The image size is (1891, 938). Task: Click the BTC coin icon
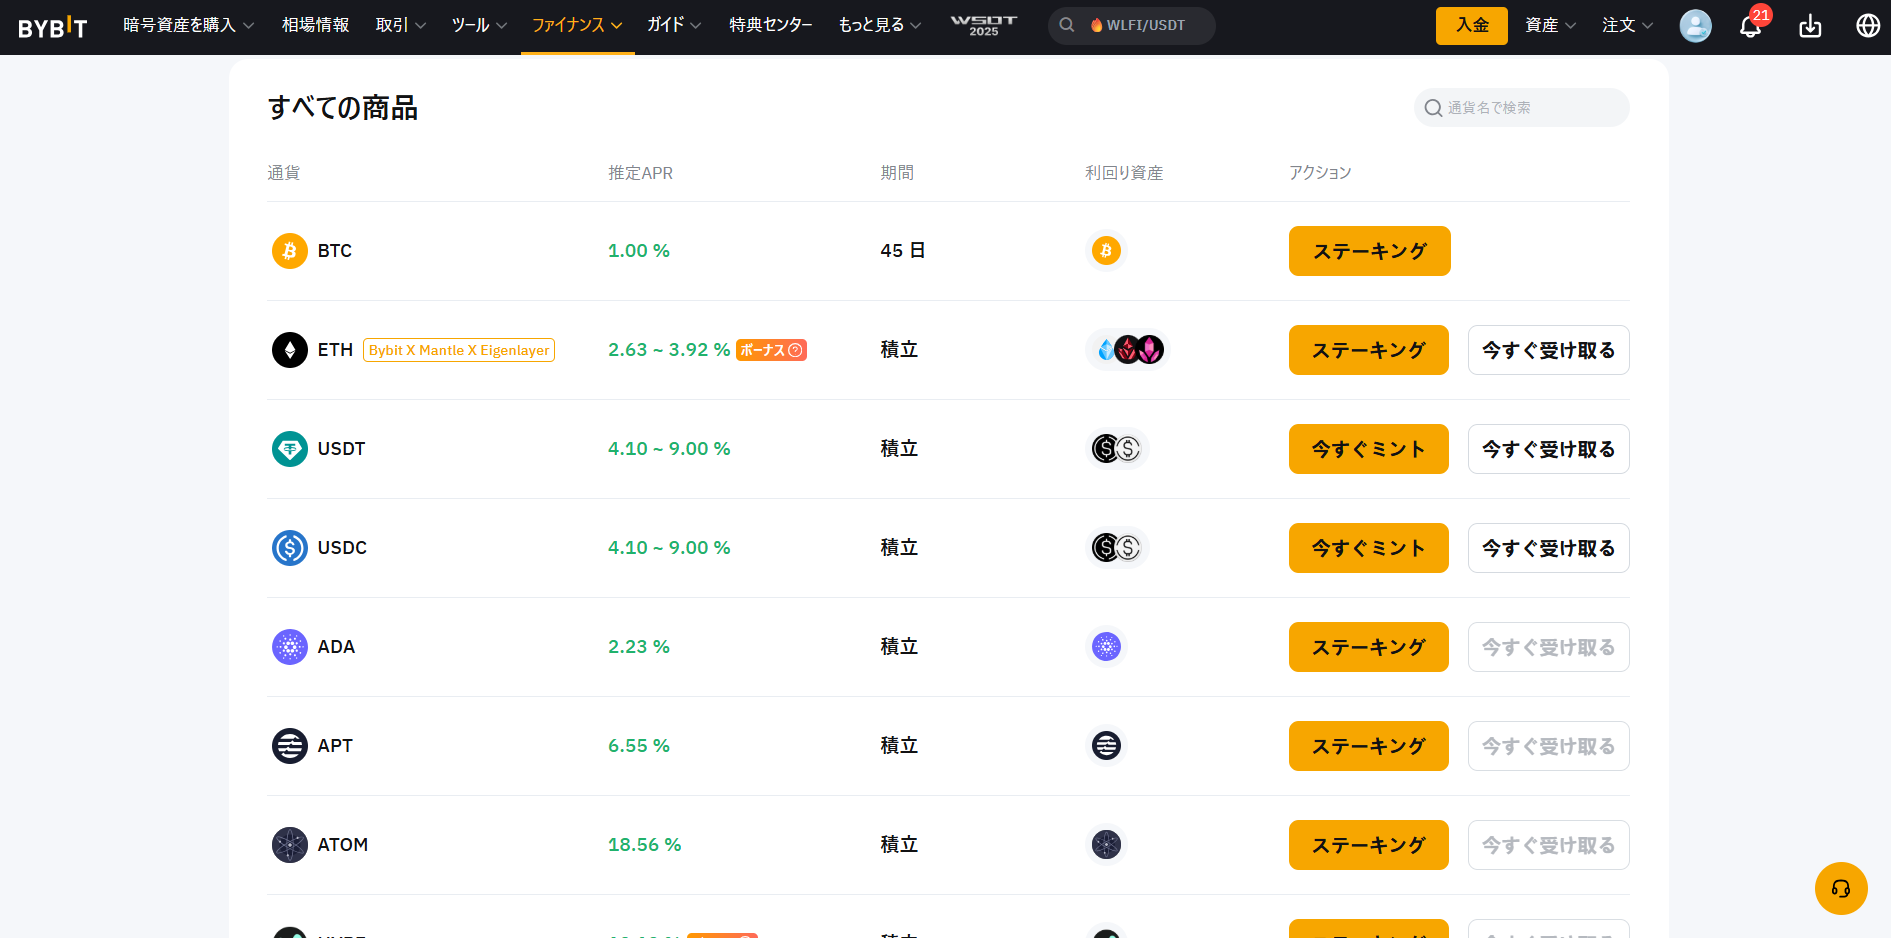coord(290,251)
